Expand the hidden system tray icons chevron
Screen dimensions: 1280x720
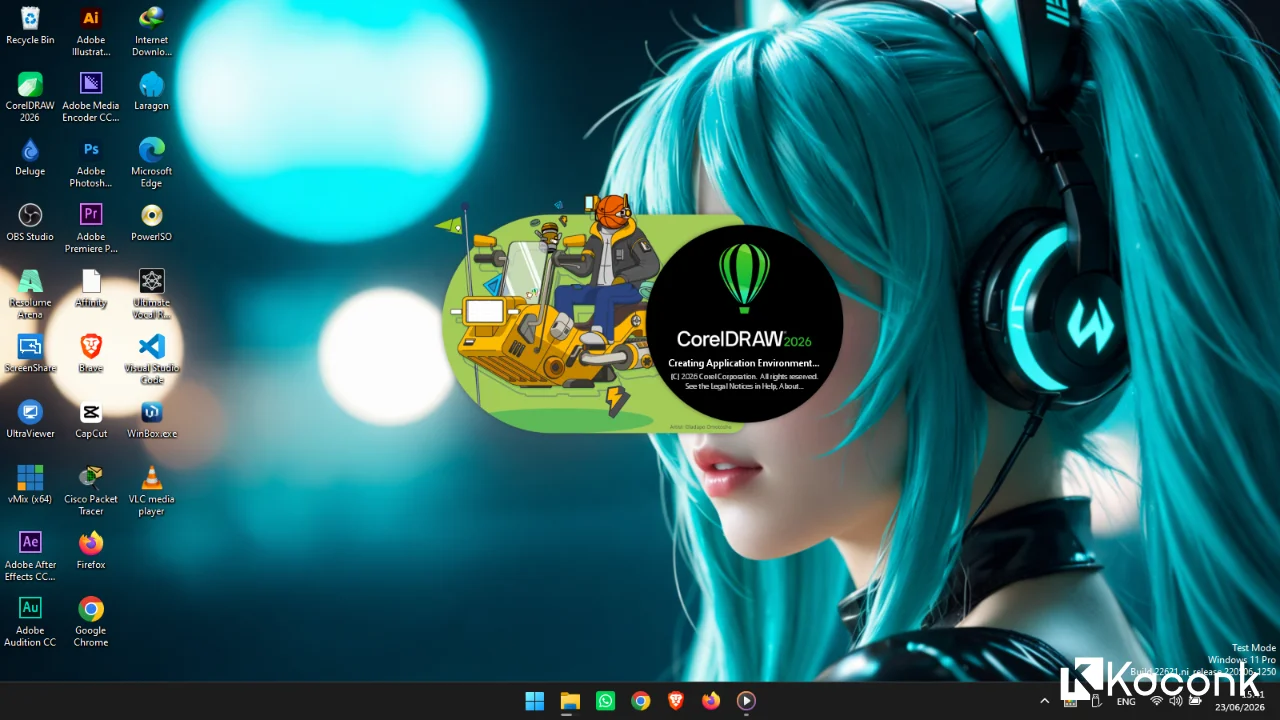tap(1045, 701)
